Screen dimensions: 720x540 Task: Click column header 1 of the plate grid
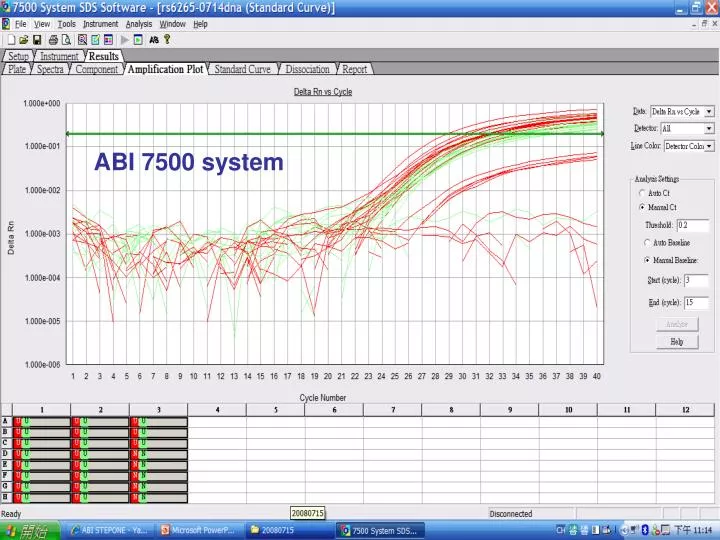(x=42, y=410)
